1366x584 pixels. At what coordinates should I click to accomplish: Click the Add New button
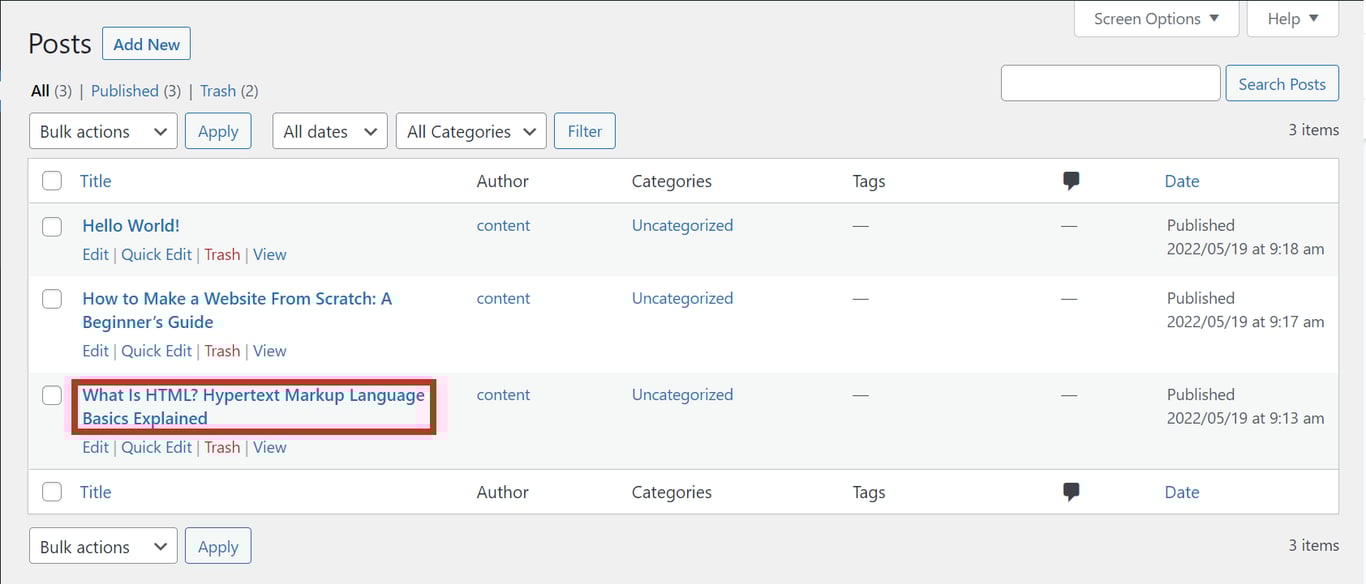(146, 43)
